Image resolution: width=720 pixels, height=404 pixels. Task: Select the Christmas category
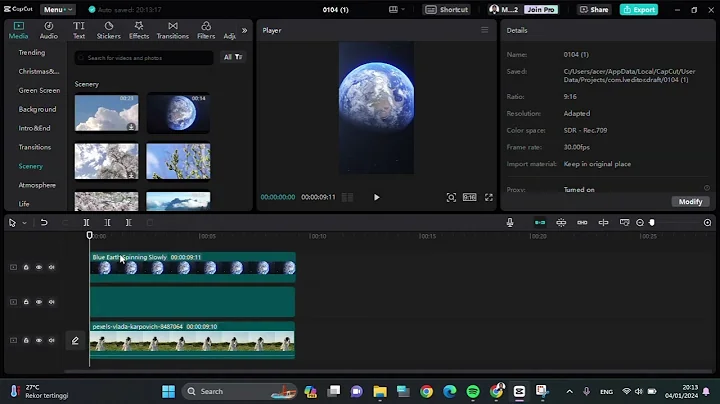(x=39, y=71)
